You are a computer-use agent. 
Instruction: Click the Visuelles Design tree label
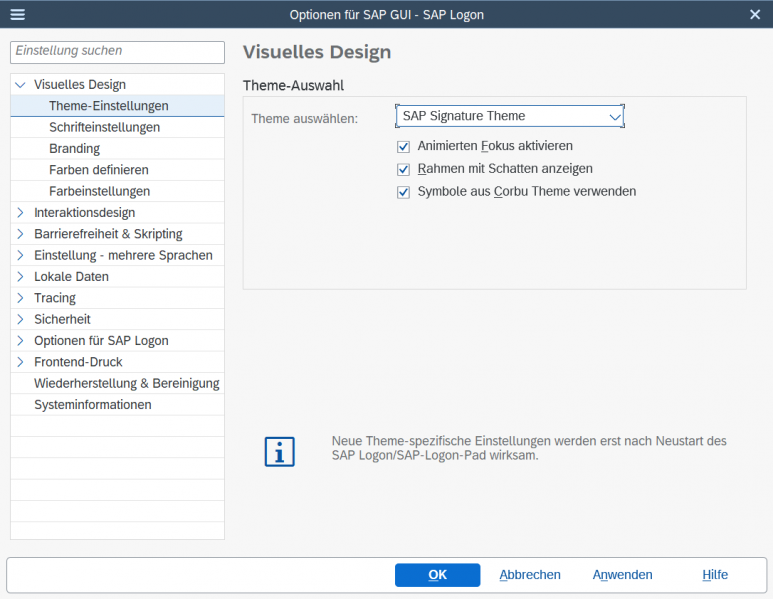click(80, 85)
